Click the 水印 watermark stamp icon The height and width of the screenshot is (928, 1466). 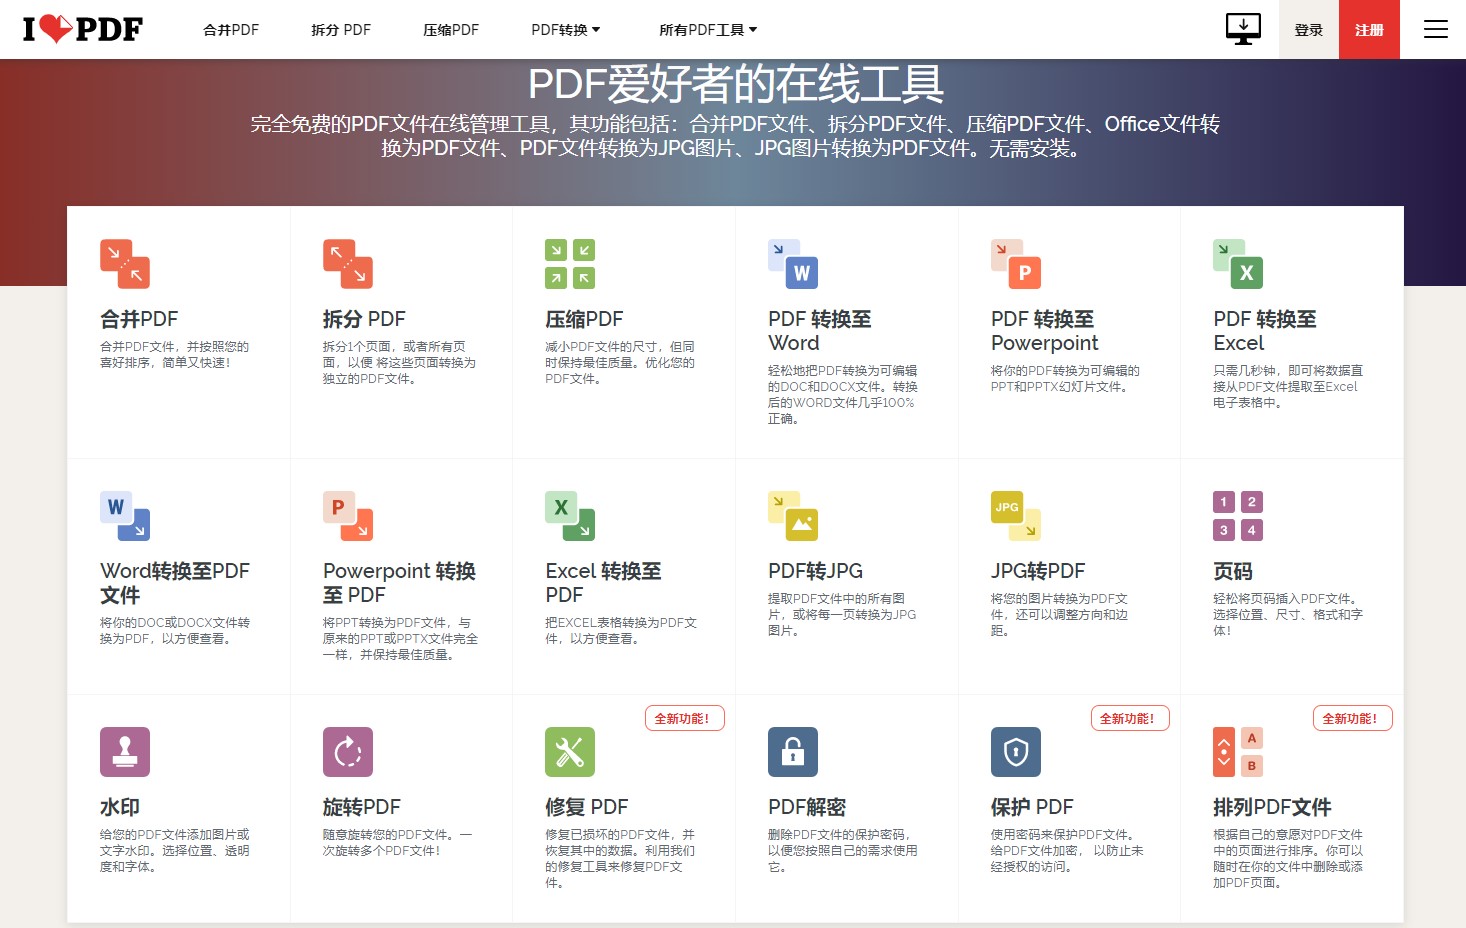tap(125, 752)
